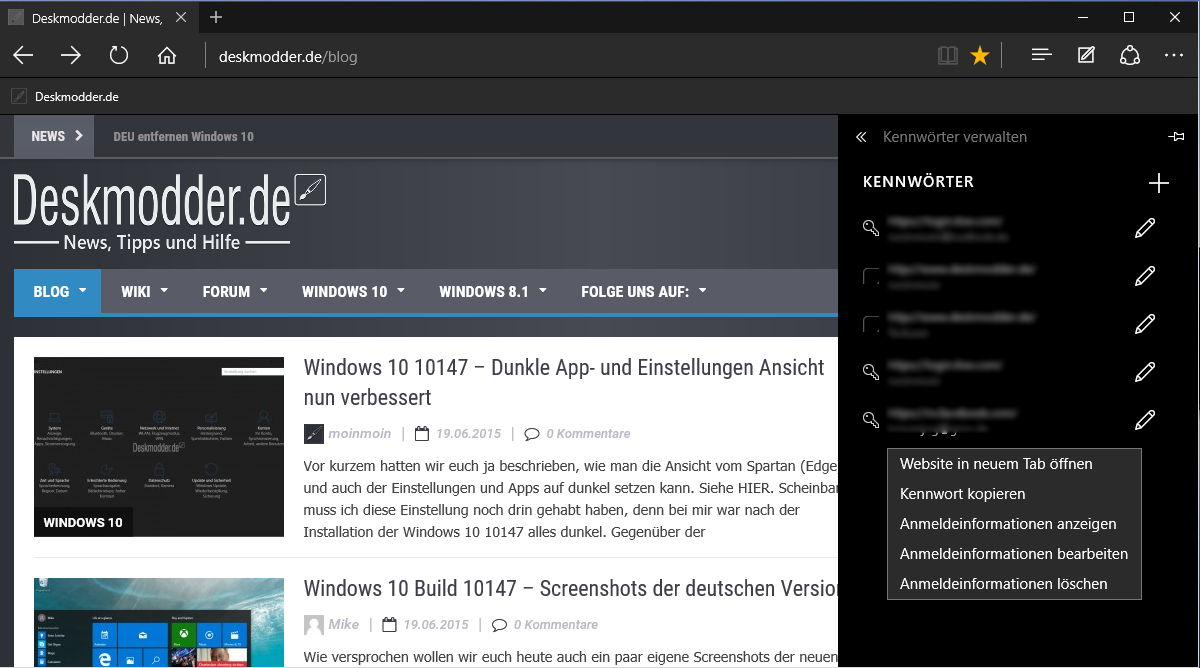1200x668 pixels.
Task: Click the moinmoin author name
Action: point(360,434)
